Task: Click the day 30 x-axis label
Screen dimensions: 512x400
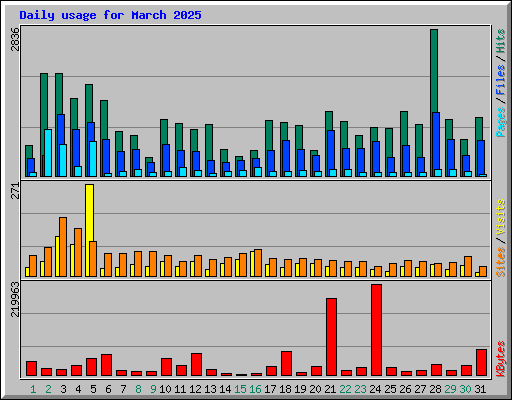Action: (465, 389)
